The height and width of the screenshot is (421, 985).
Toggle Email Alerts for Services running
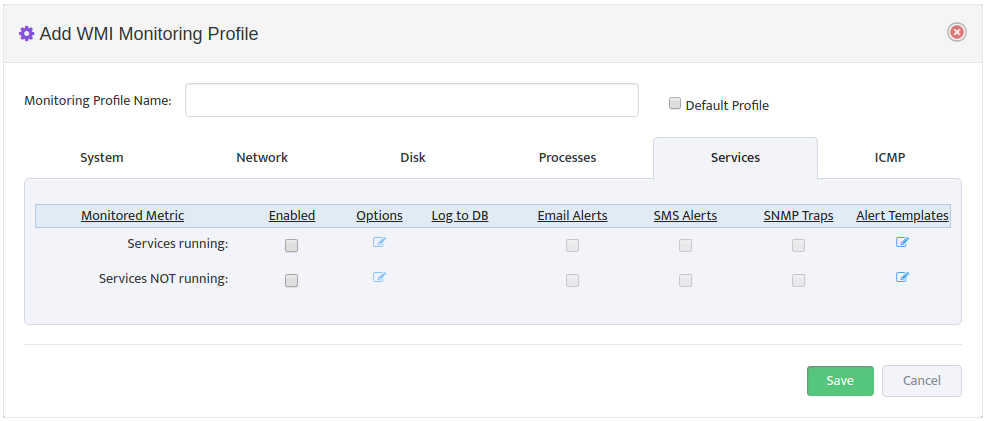pyautogui.click(x=572, y=246)
